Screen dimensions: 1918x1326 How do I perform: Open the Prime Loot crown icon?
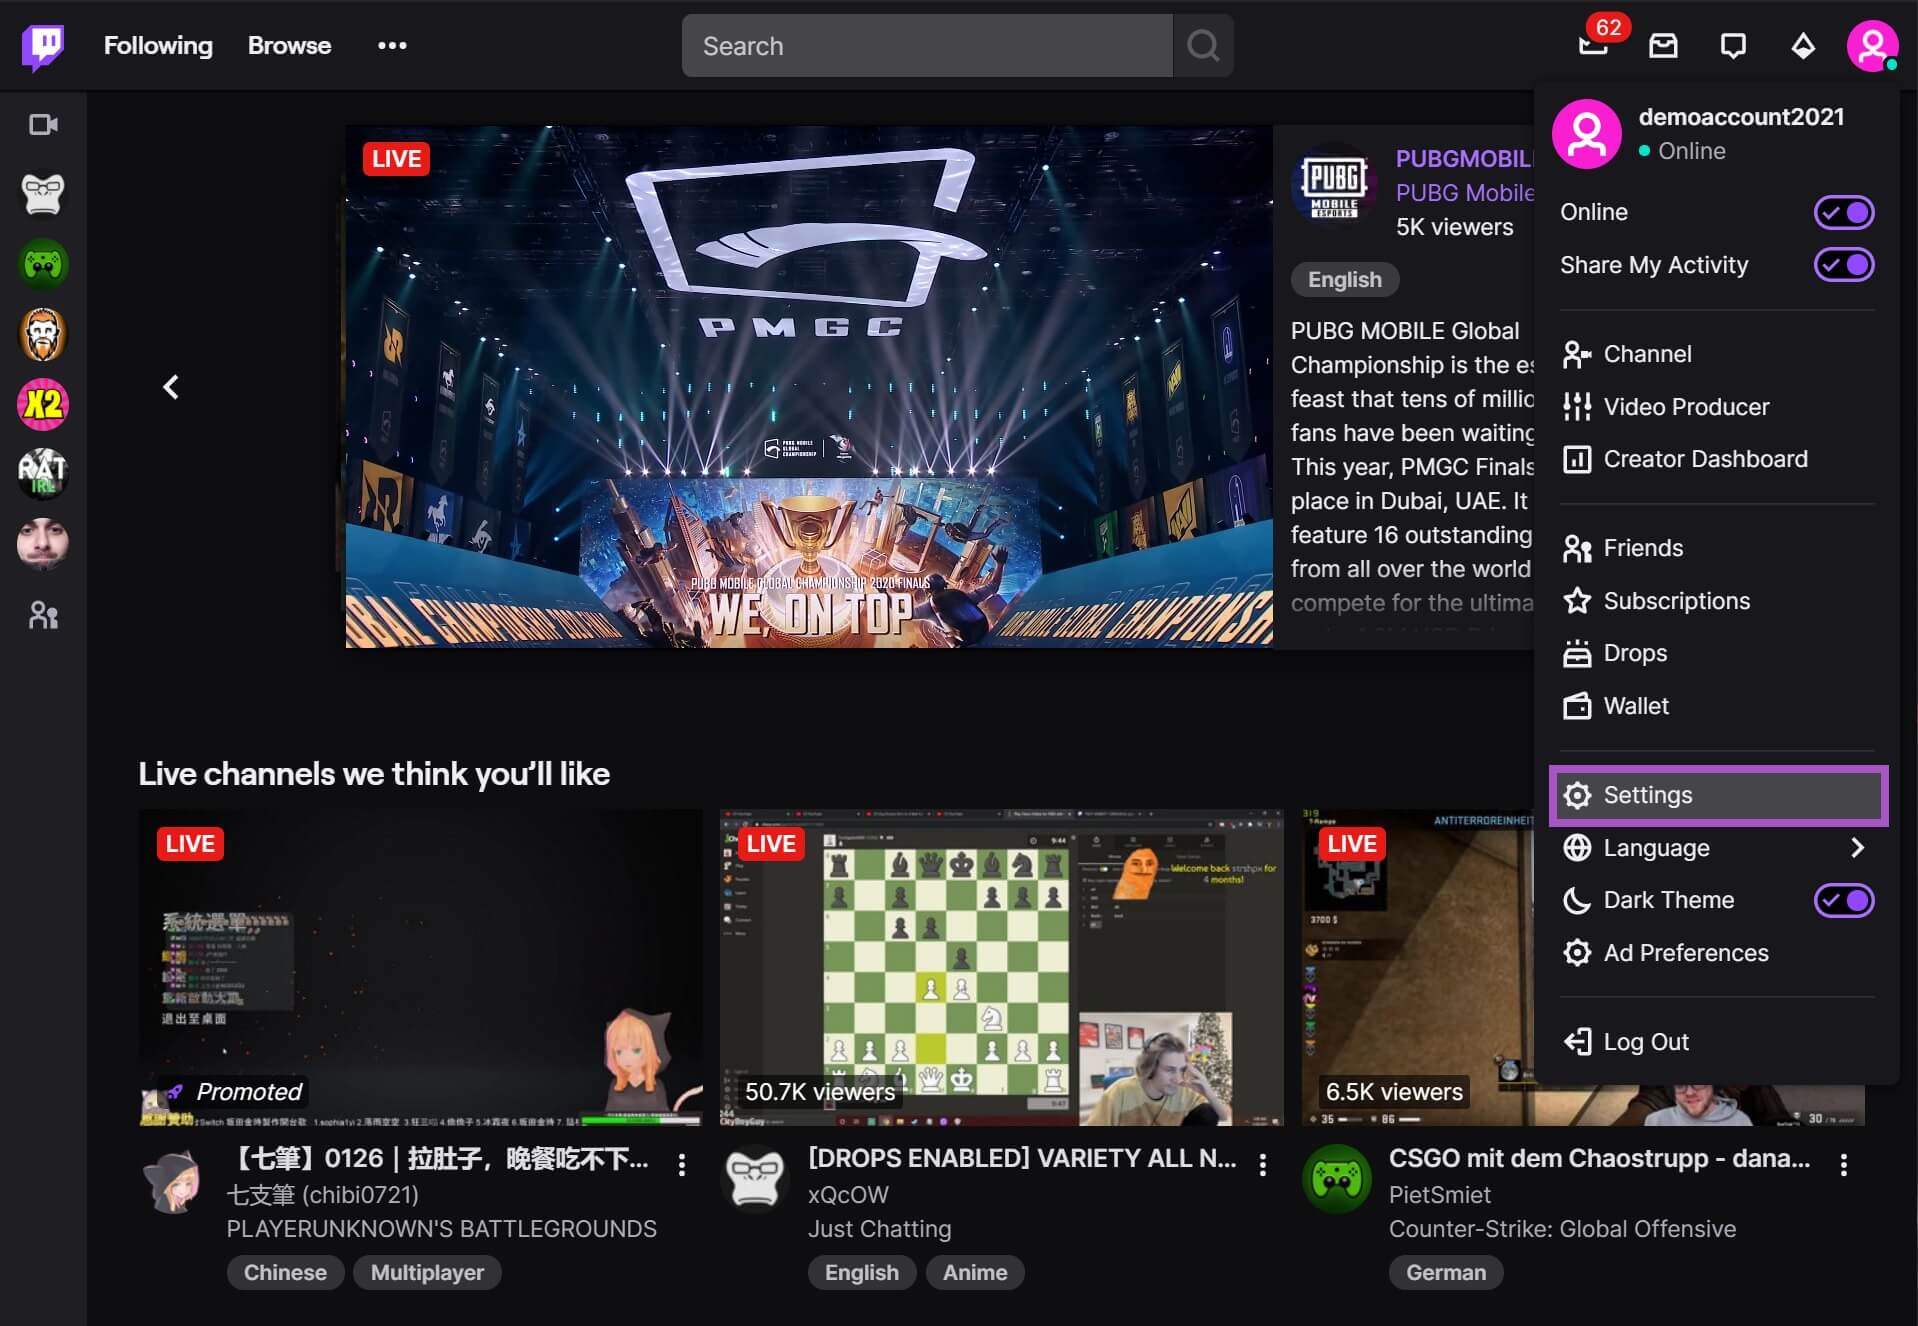[x=1593, y=46]
